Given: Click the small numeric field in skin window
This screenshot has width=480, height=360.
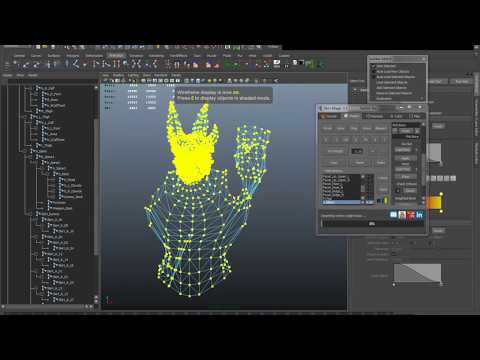Looking at the screenshot, I should click(357, 151).
